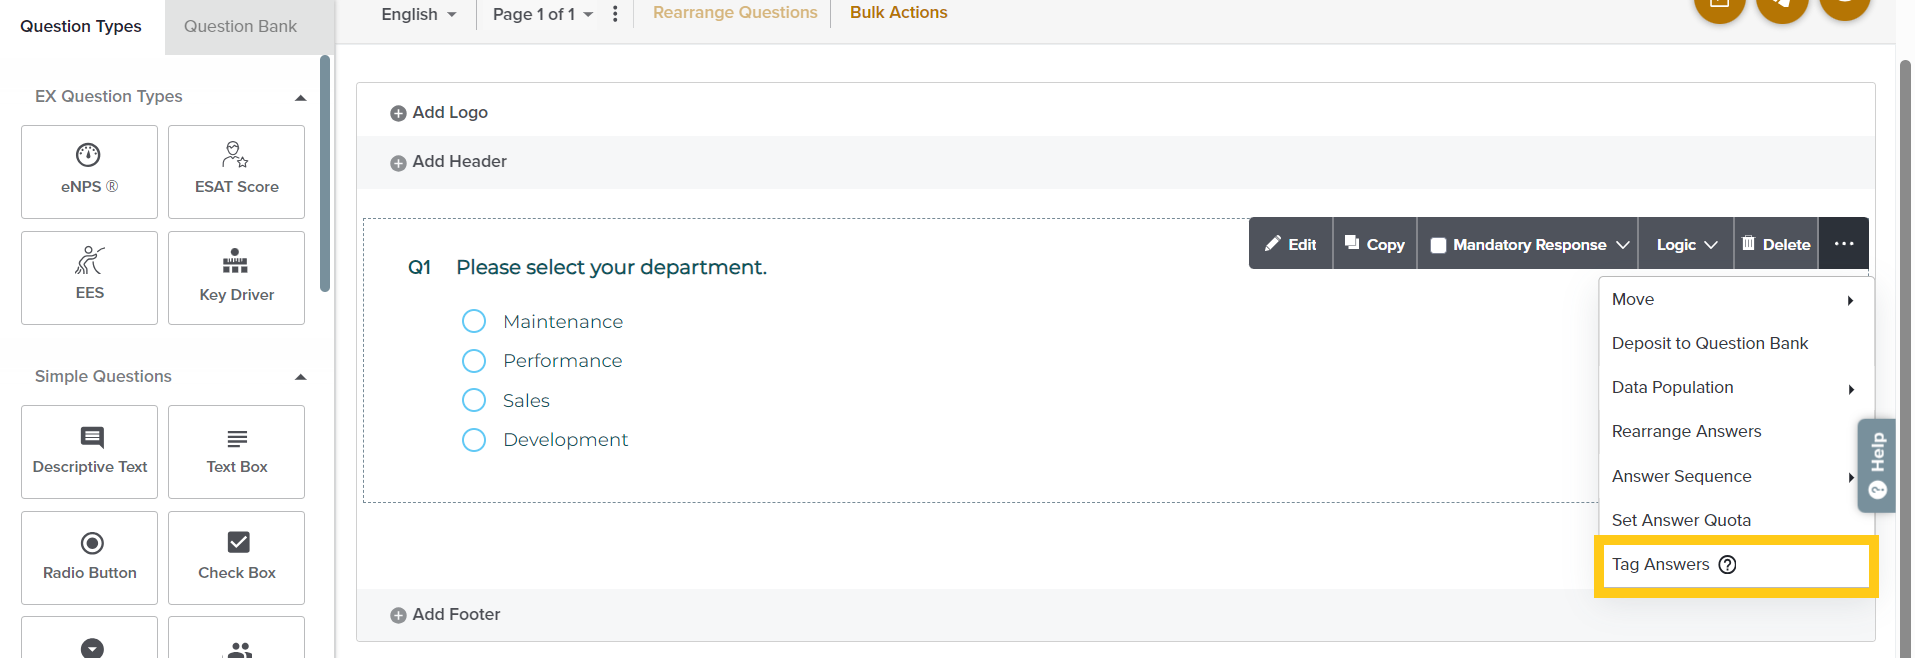Expand the Logic dropdown

1686,245
